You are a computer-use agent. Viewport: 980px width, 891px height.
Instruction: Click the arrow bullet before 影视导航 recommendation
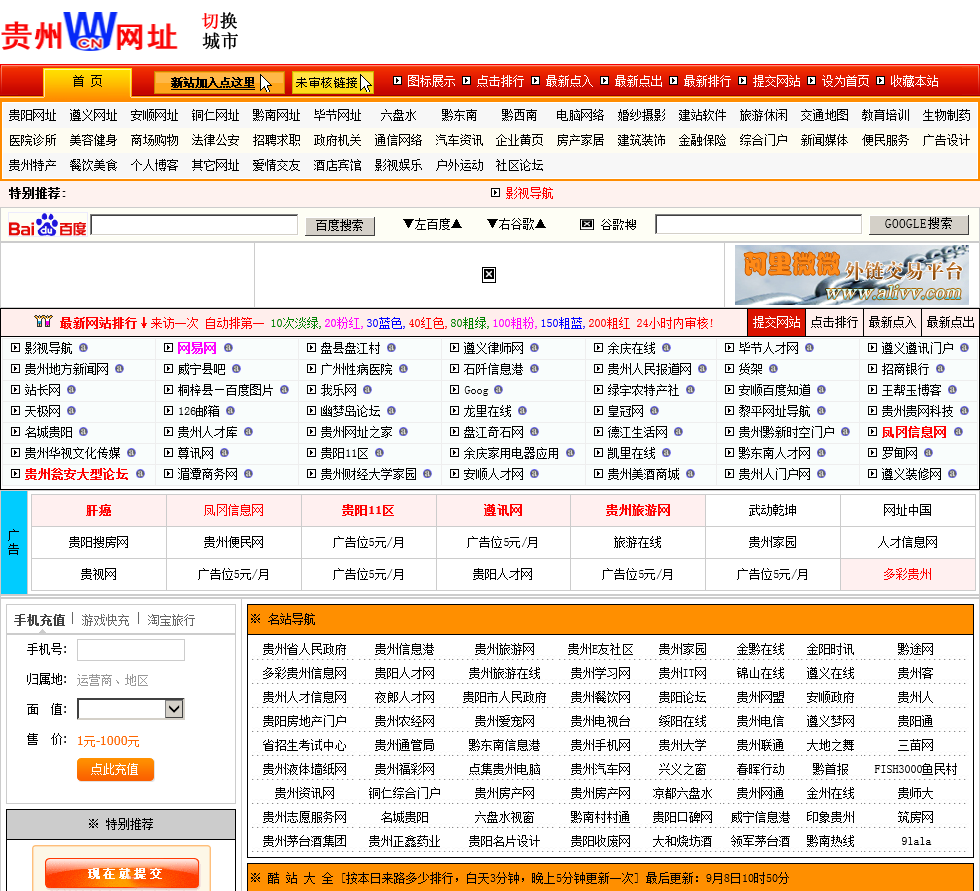pos(496,193)
